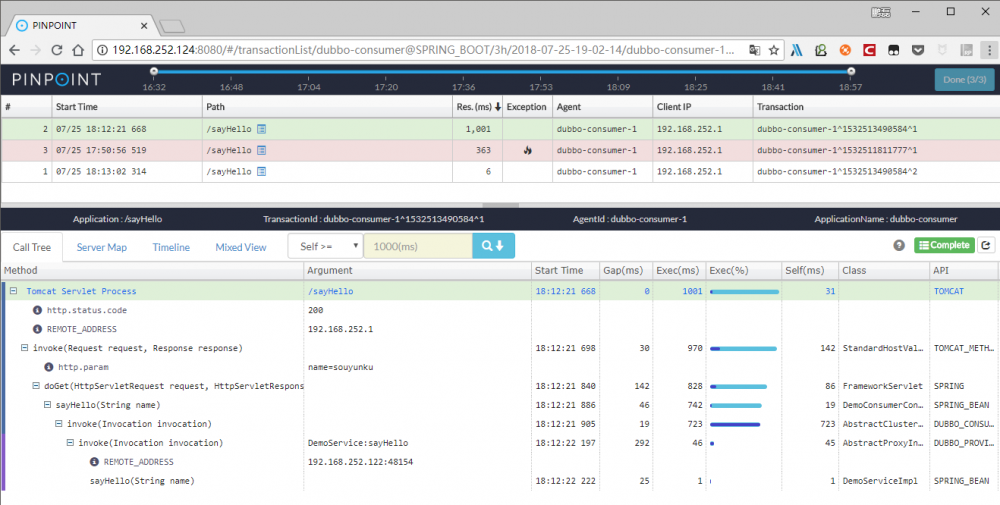Collapse the doGet(HttpServletRequest request) node
Screen dimensions: 1000x505
click(36, 386)
